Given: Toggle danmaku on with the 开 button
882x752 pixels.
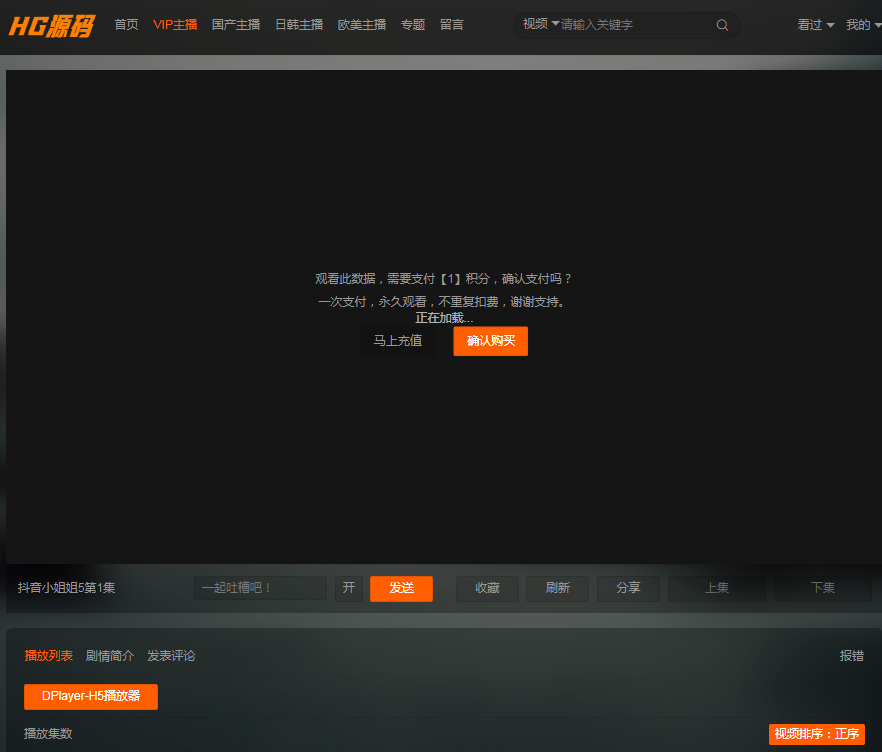Looking at the screenshot, I should tap(348, 588).
